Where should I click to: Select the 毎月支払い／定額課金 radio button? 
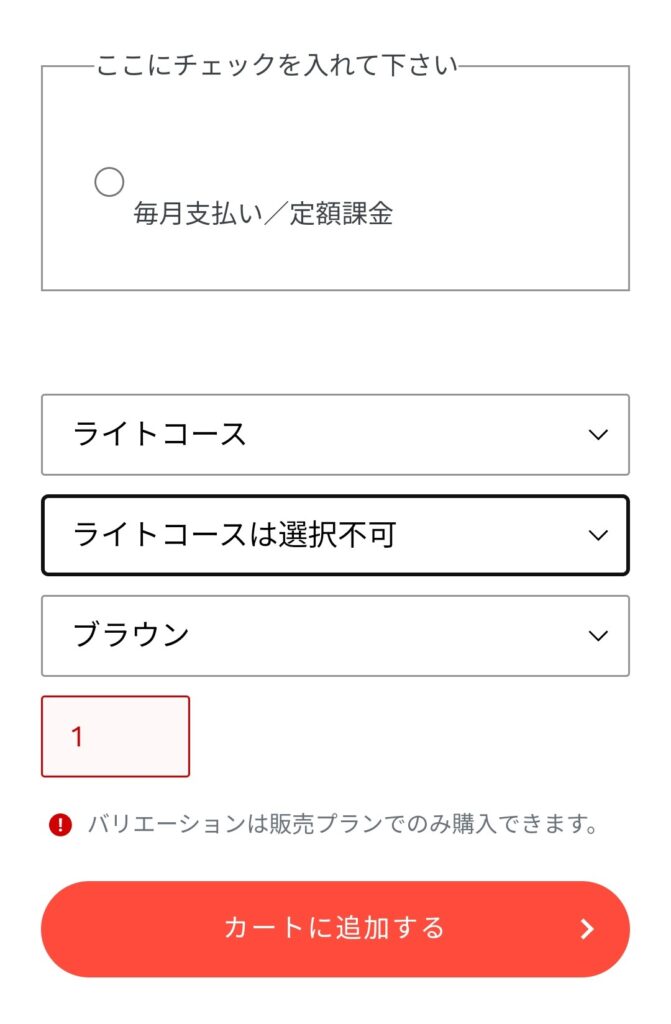pos(109,182)
